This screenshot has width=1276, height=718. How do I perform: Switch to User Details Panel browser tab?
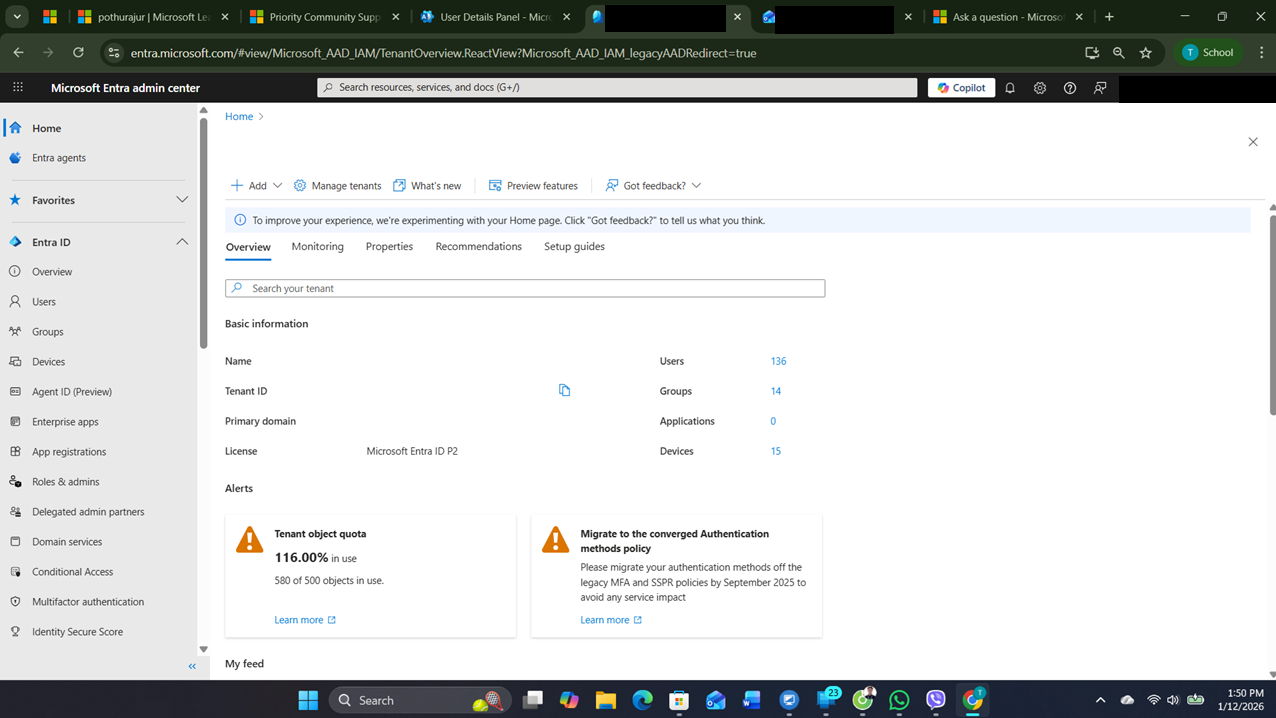(497, 17)
